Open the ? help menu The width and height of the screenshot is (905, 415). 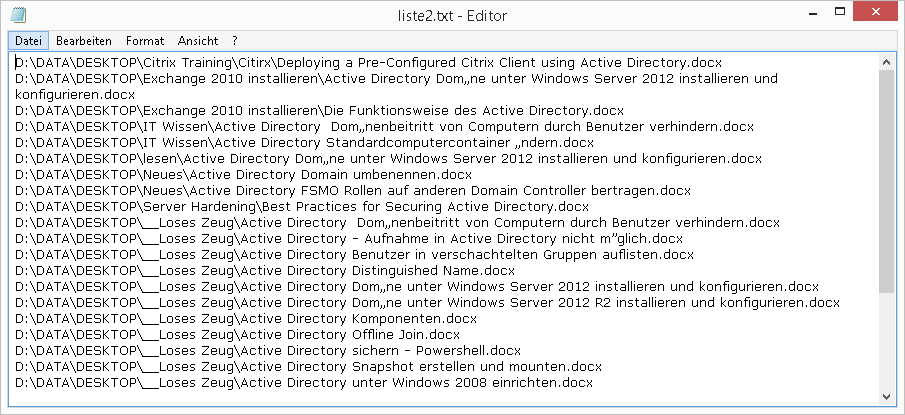[234, 41]
